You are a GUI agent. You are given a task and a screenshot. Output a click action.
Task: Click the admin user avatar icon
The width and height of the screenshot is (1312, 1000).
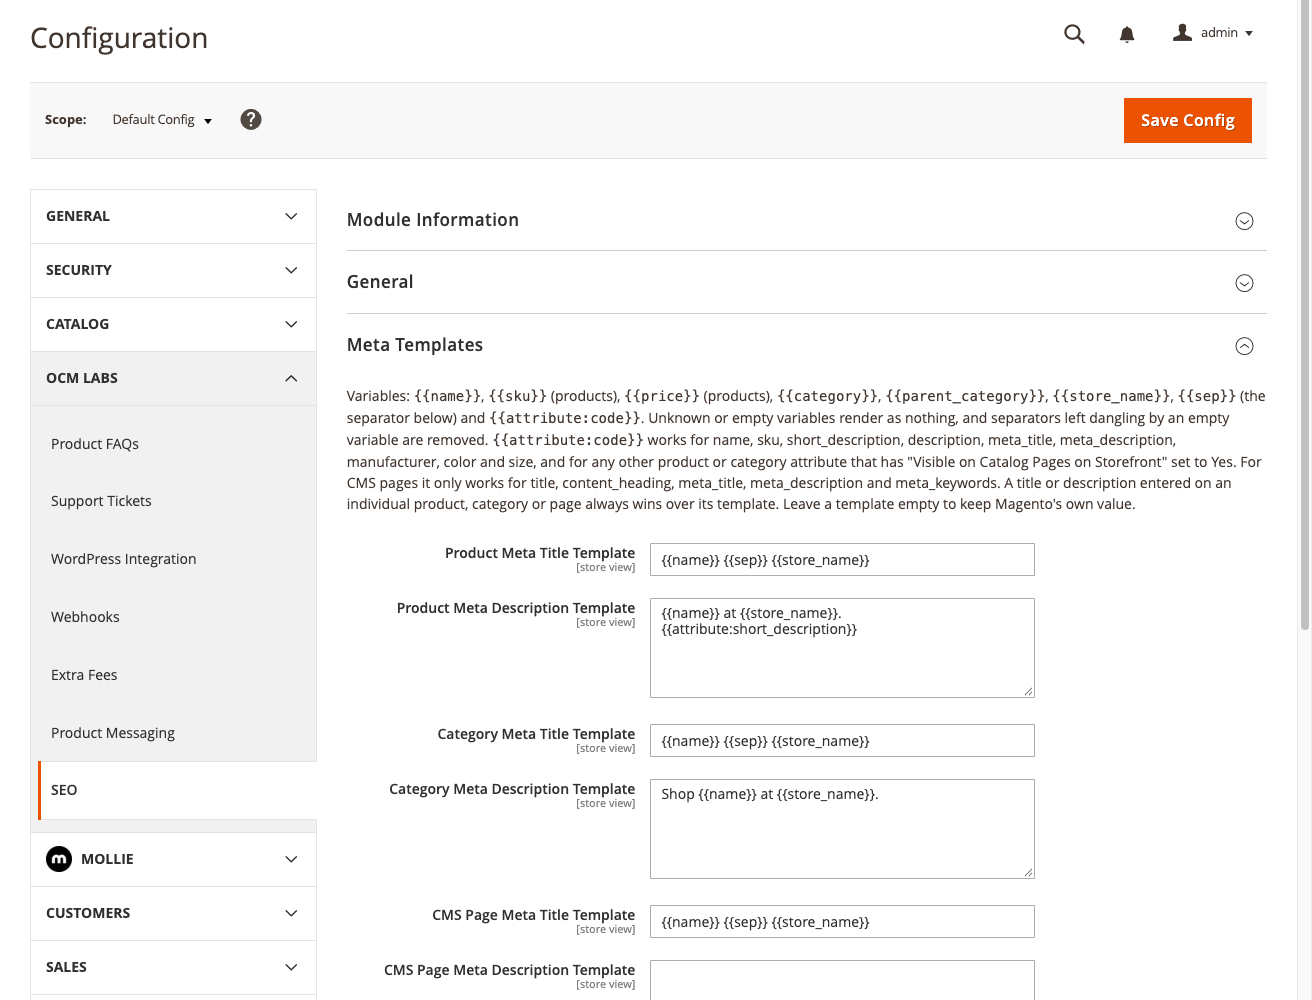tap(1182, 32)
